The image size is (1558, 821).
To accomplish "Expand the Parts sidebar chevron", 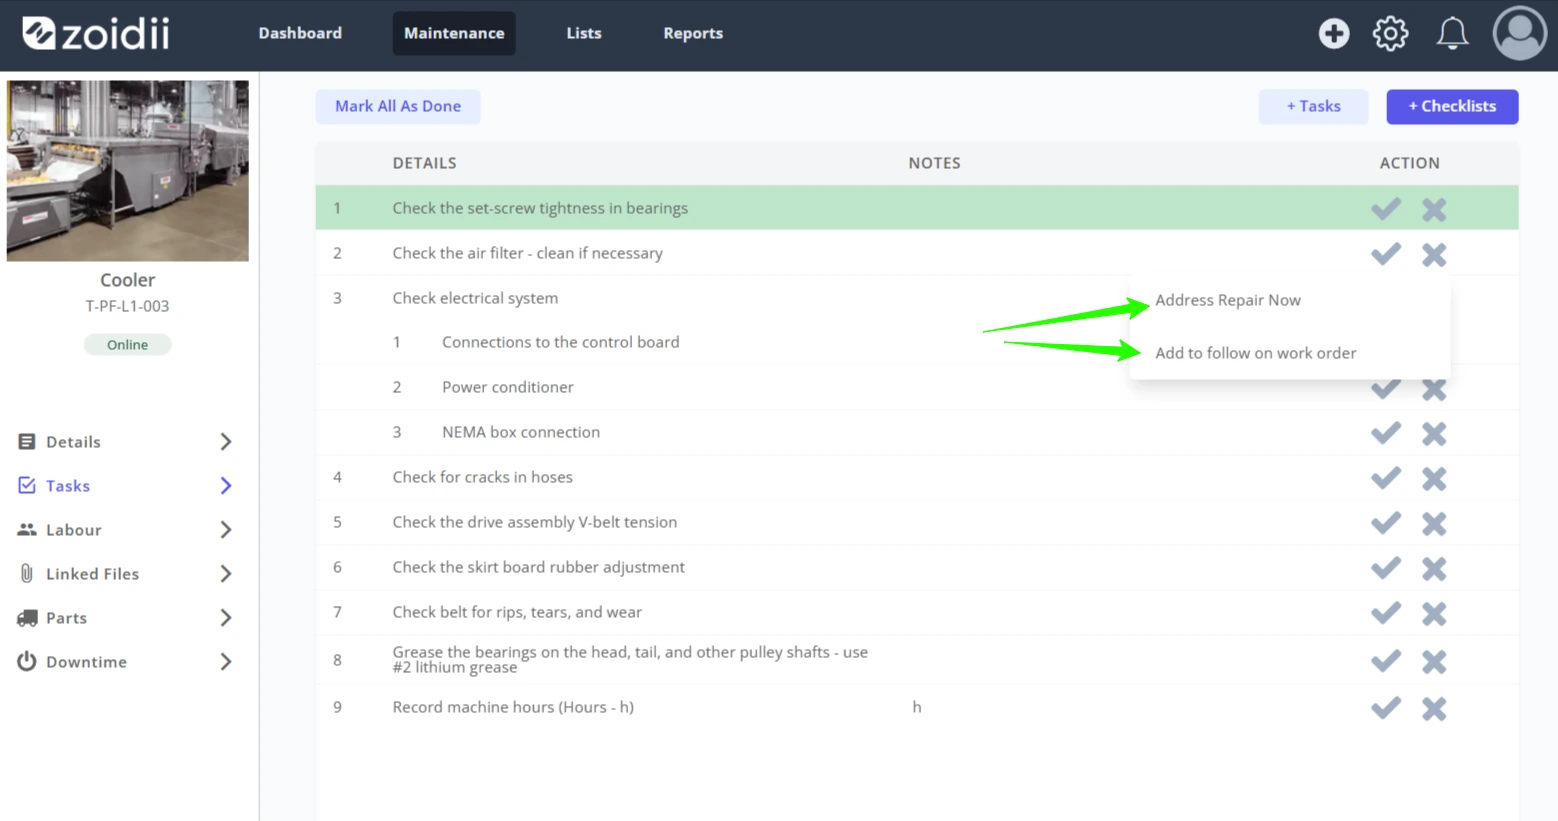I will [226, 618].
